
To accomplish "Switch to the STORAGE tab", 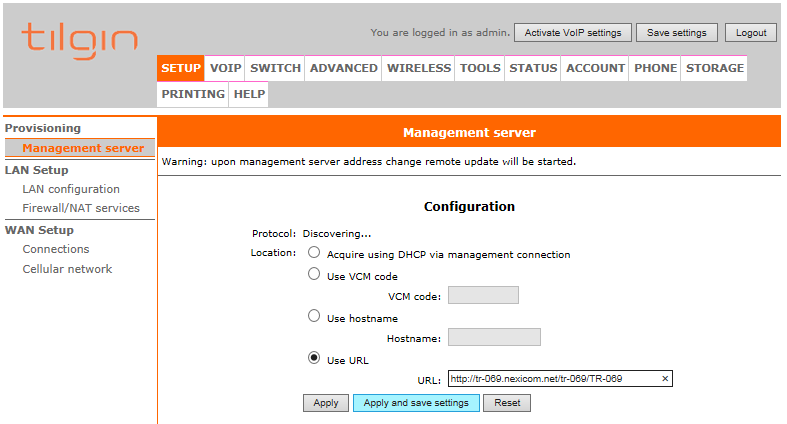I will 715,68.
